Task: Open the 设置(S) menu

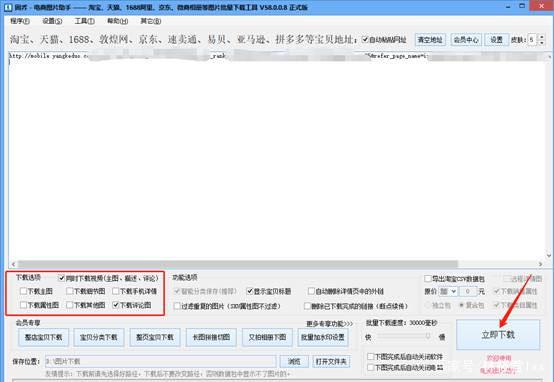Action: point(52,21)
